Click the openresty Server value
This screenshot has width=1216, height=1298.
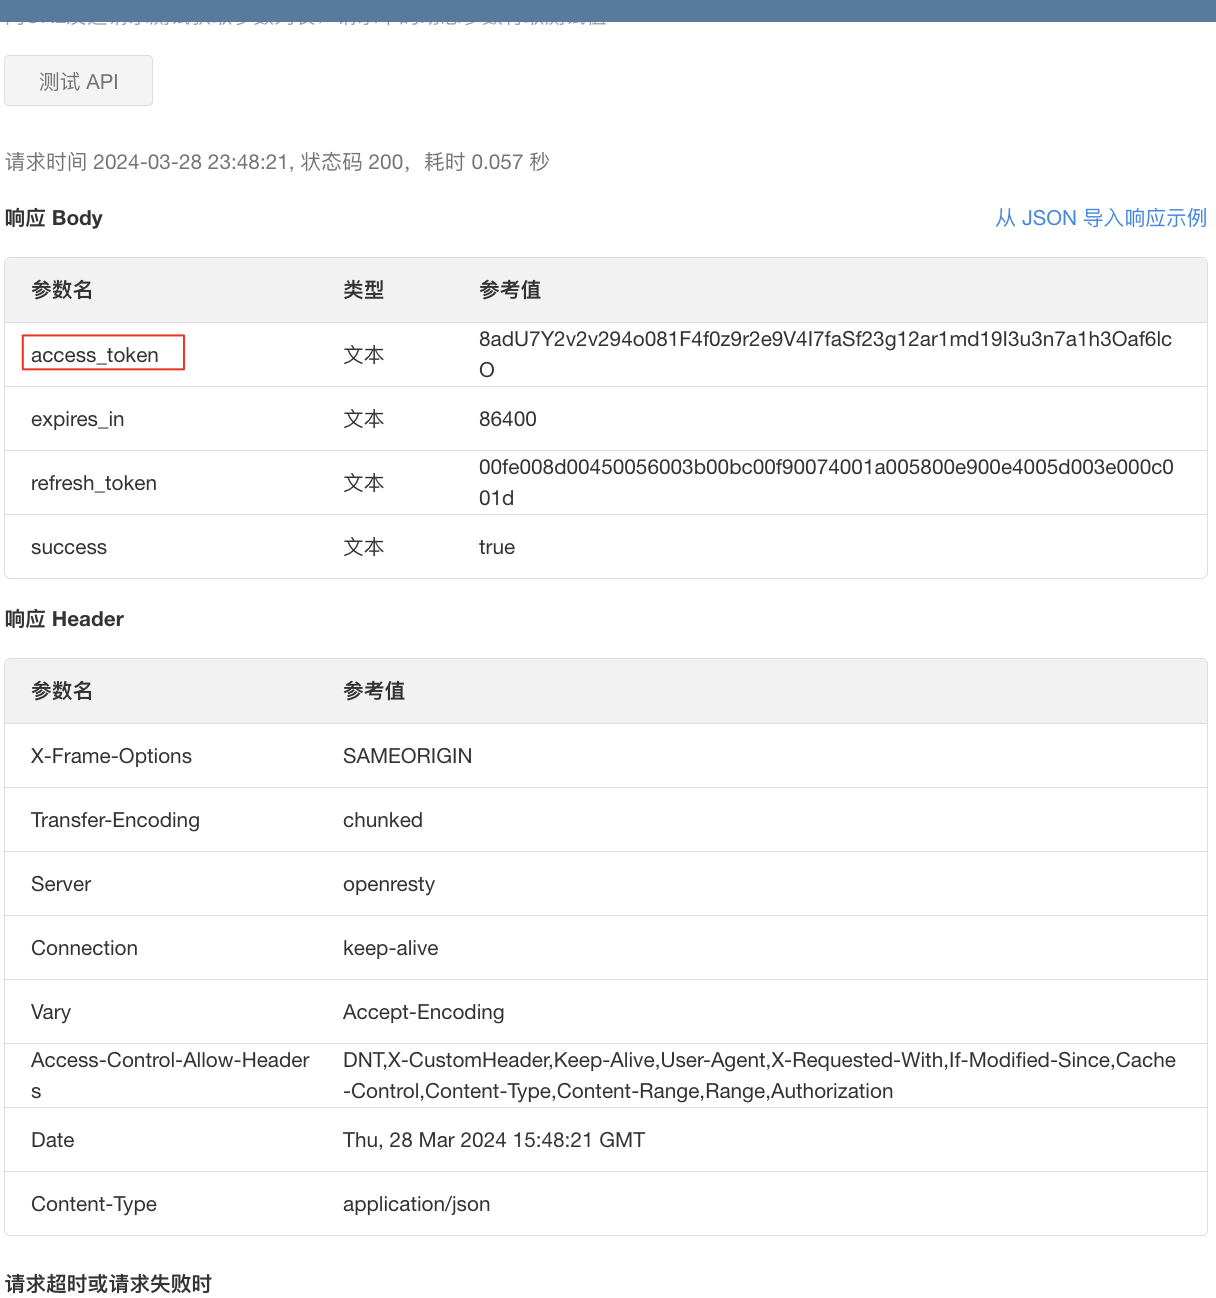click(389, 884)
